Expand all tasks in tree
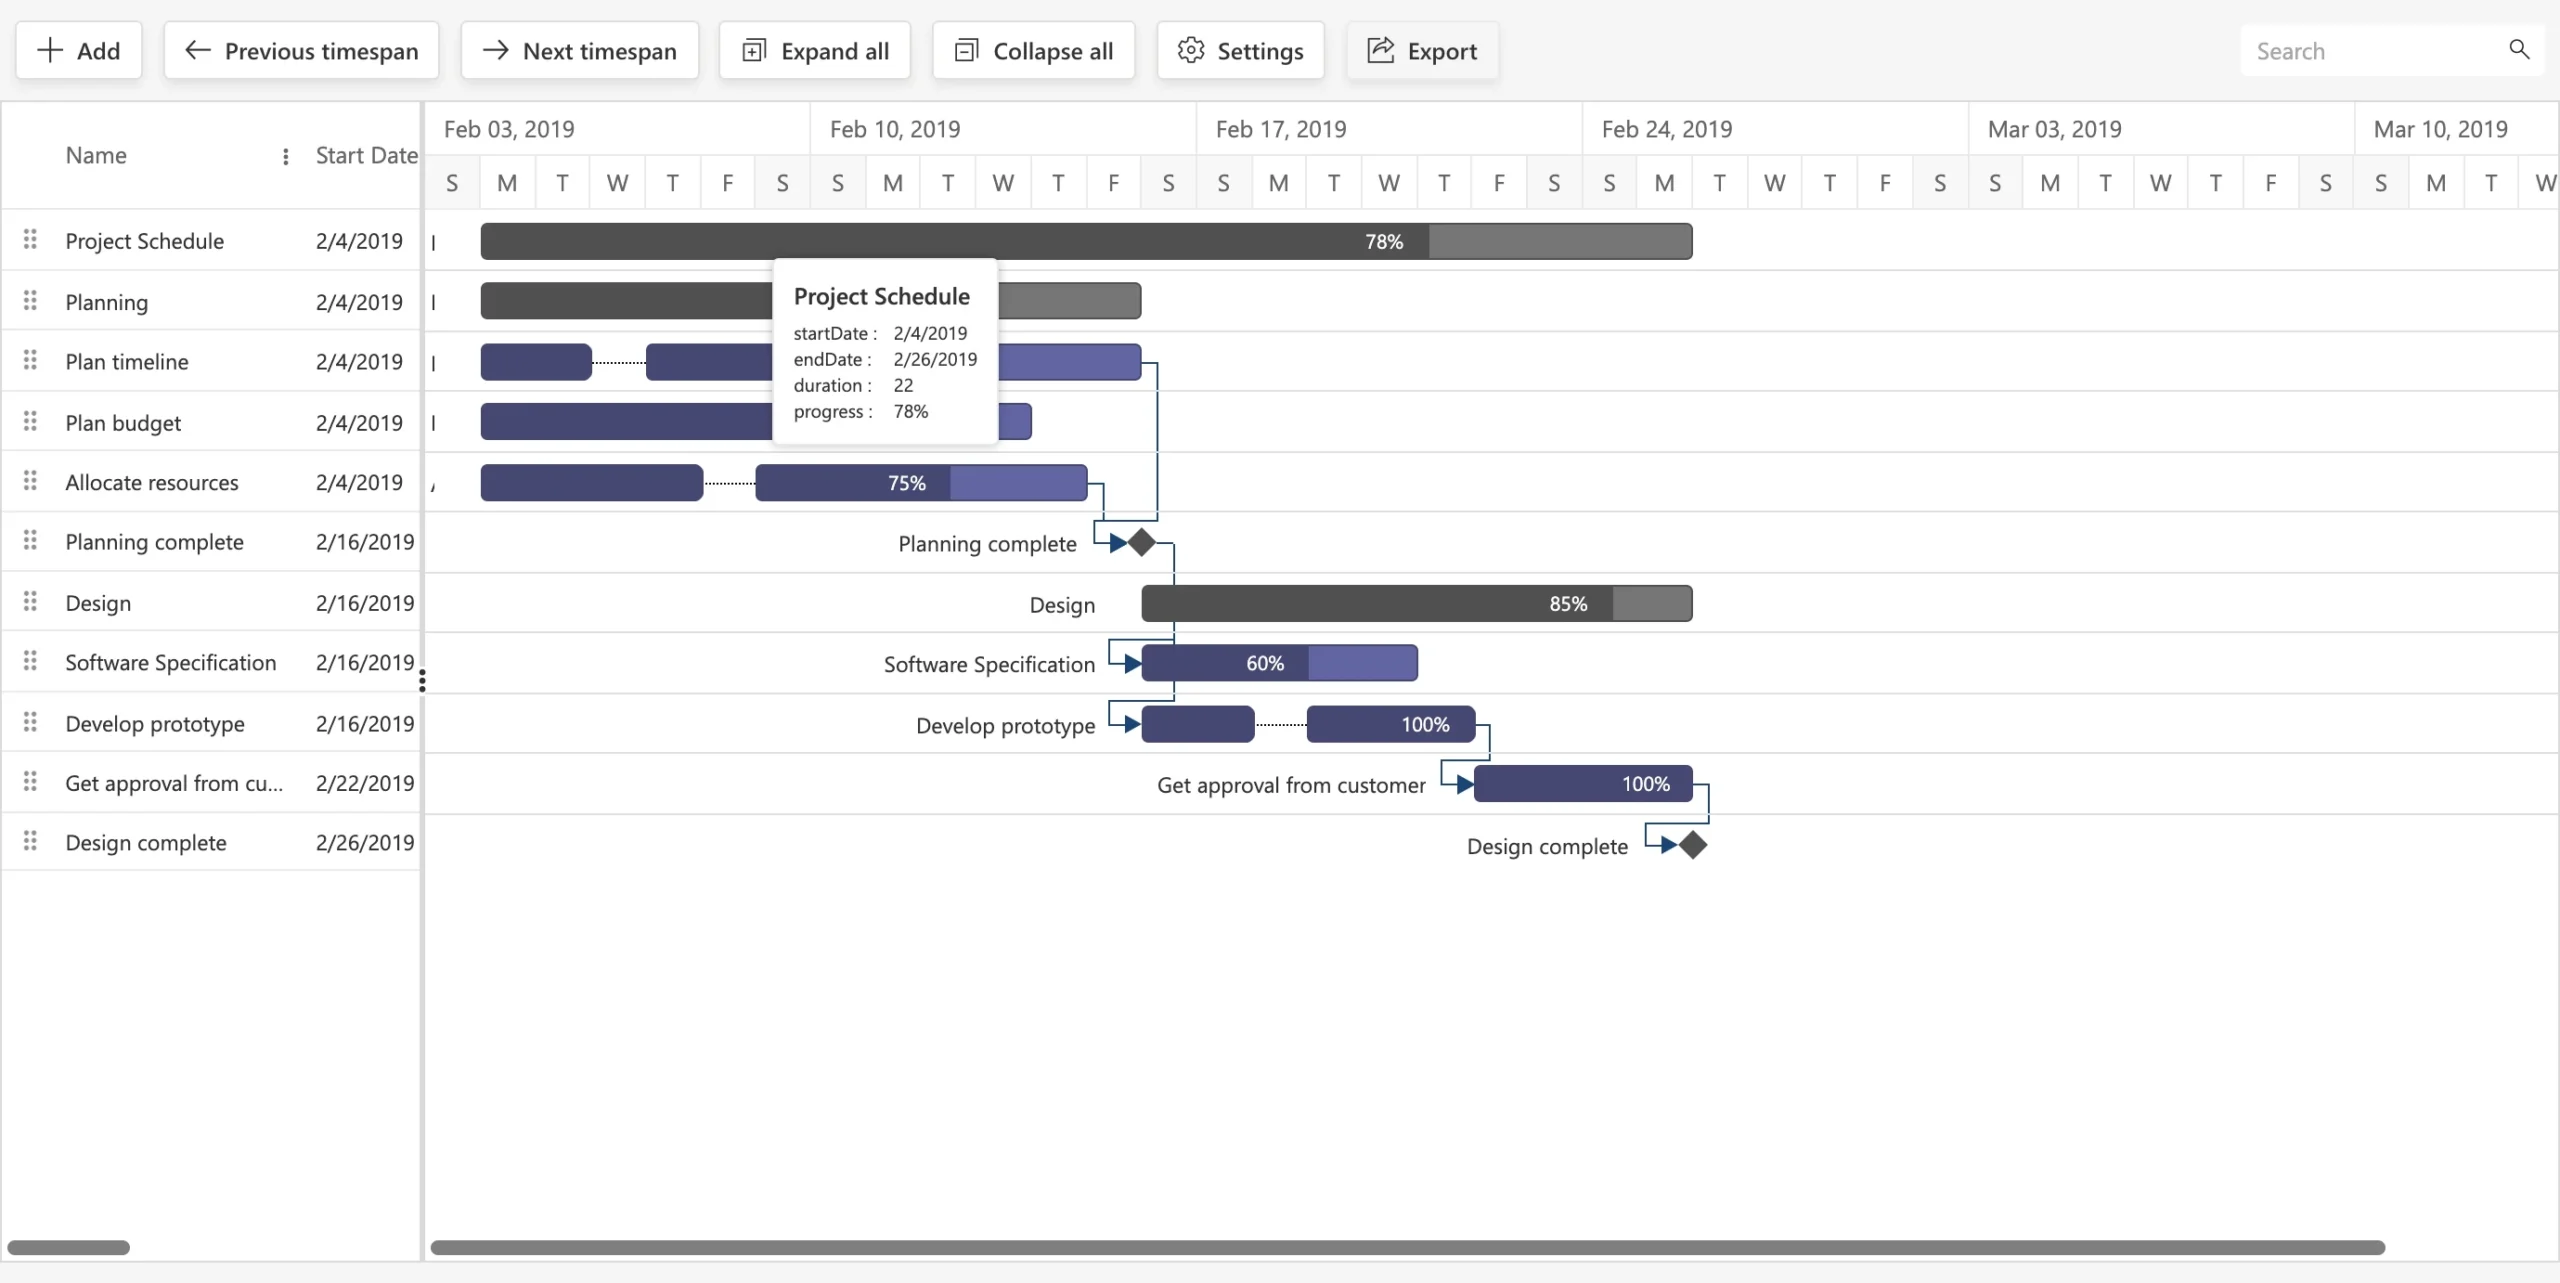The image size is (2560, 1283). click(x=814, y=51)
